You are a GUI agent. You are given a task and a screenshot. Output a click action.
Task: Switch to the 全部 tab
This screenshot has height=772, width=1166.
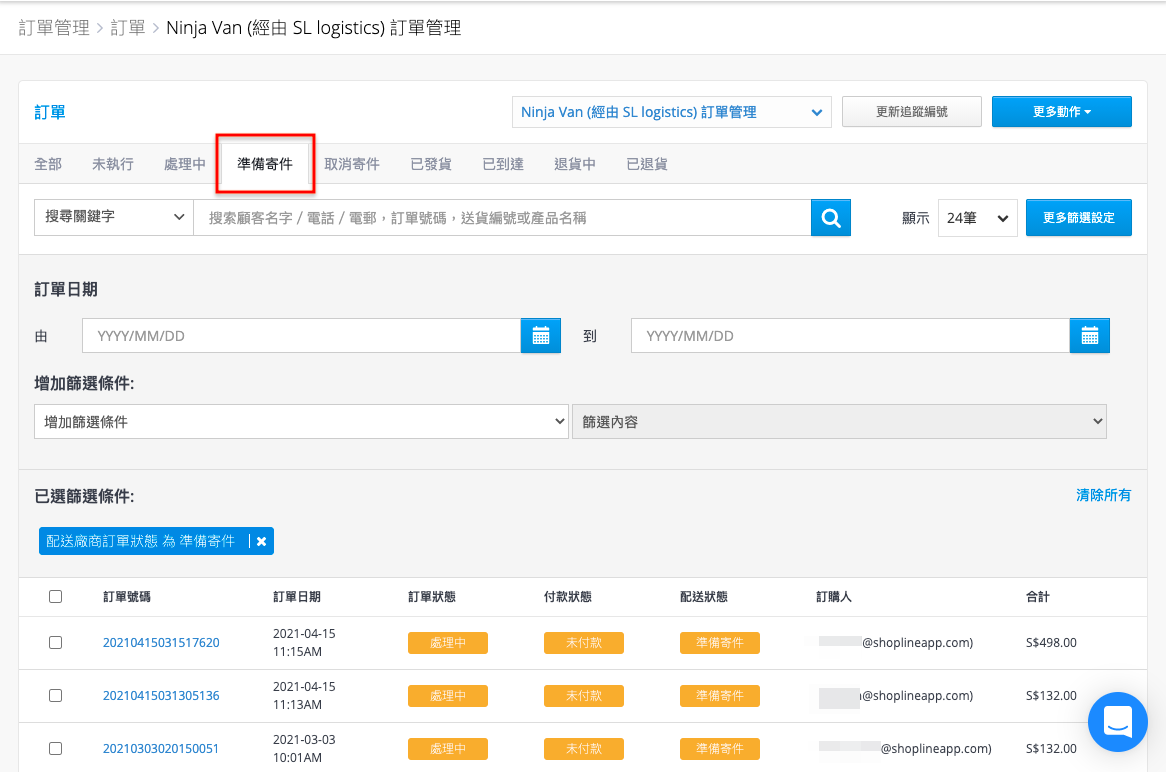(48, 164)
